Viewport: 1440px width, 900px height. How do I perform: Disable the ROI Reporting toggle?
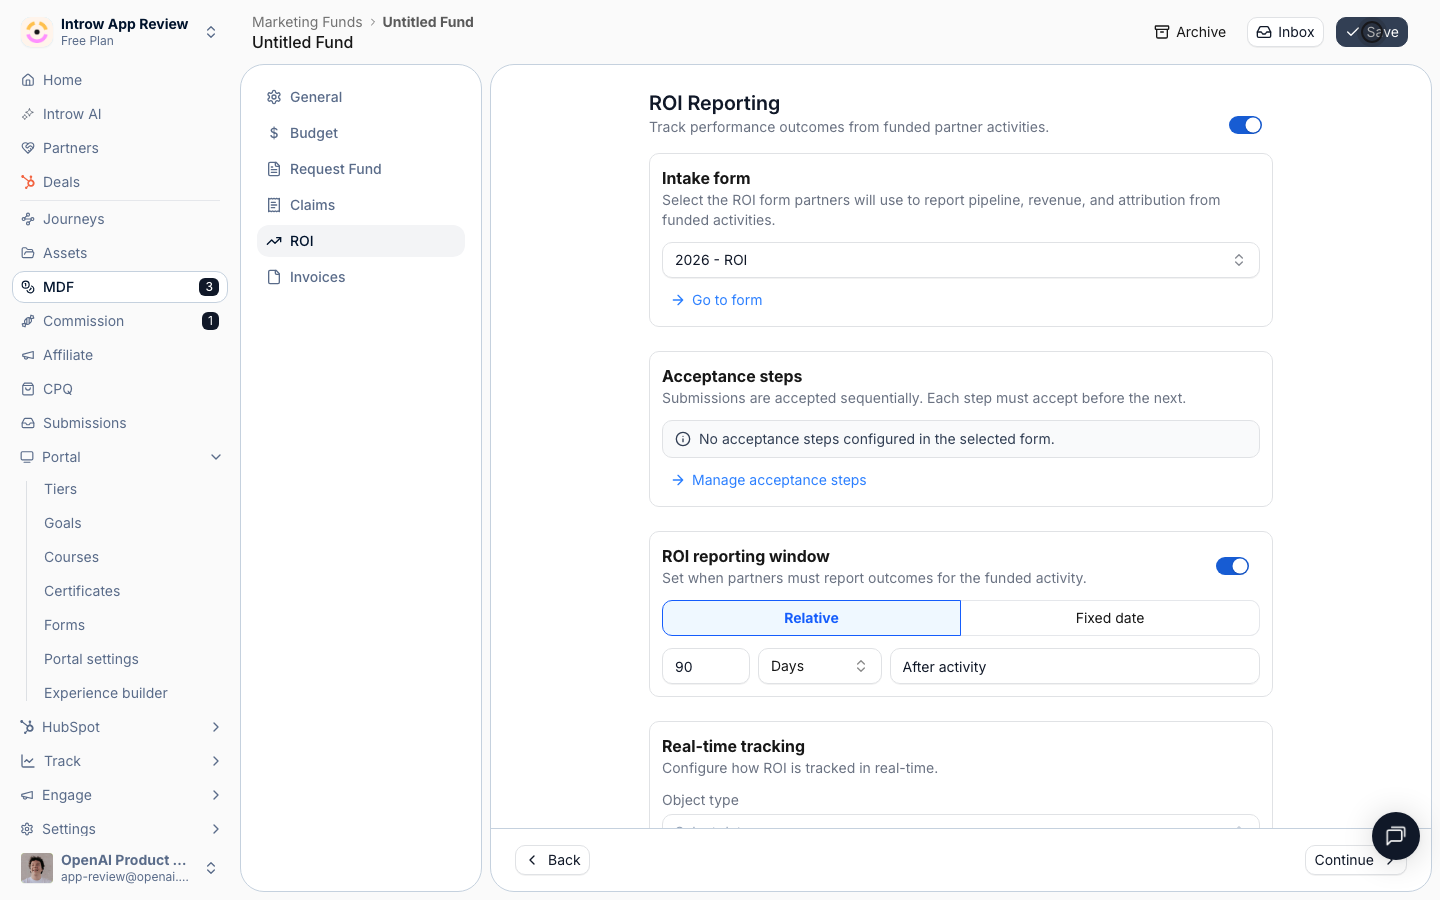pos(1245,125)
